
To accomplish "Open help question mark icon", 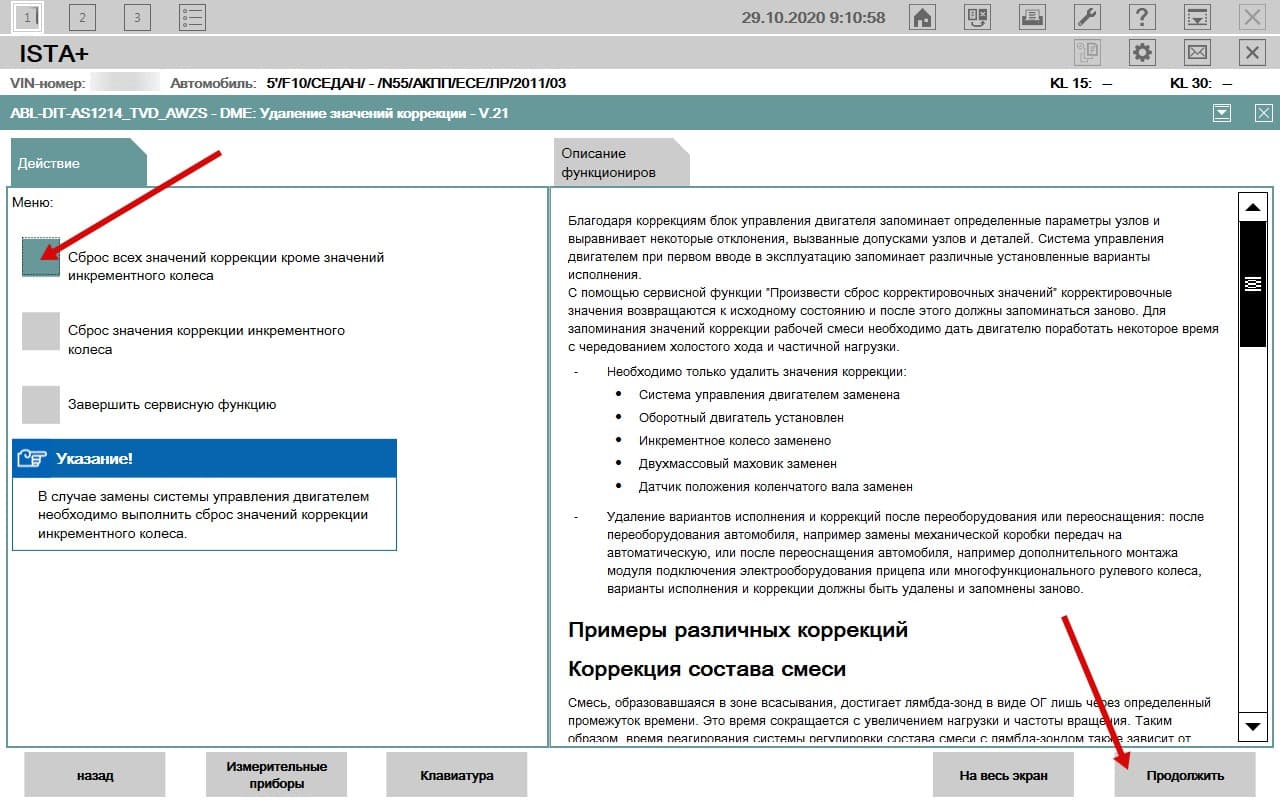I will (x=1142, y=16).
